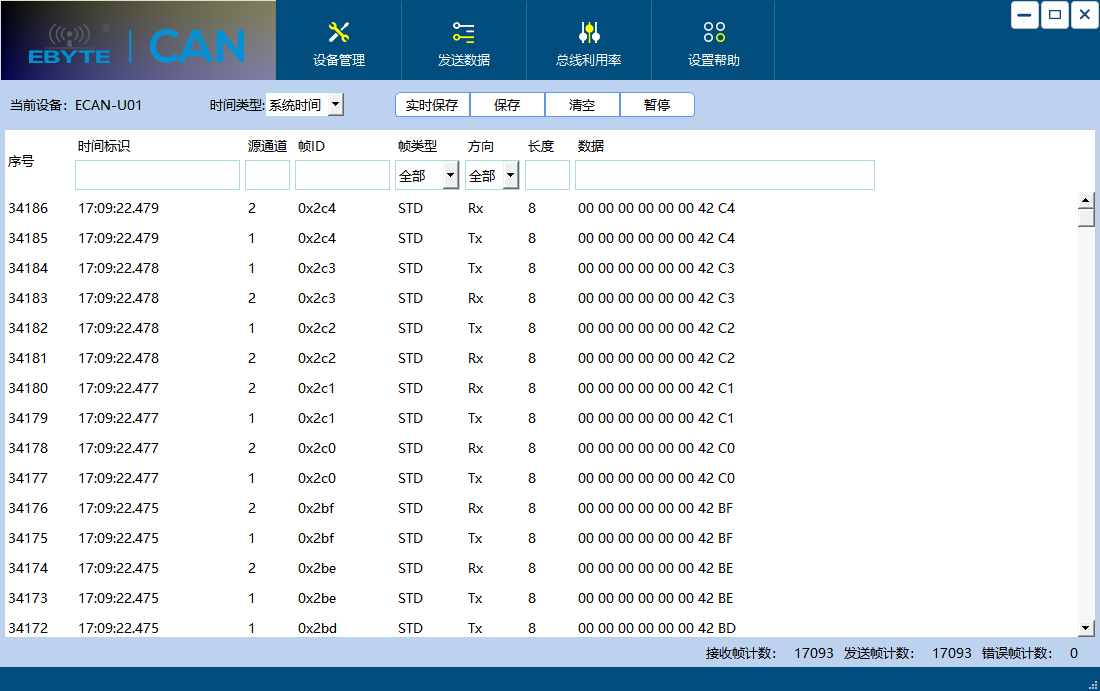Open 总线利用率 via its meter icon

coord(587,30)
